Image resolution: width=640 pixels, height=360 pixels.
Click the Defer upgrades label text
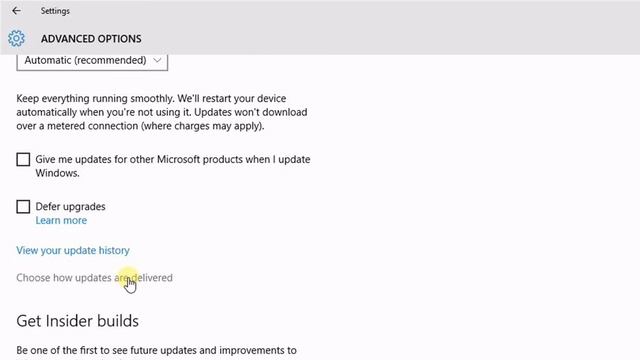tap(70, 207)
